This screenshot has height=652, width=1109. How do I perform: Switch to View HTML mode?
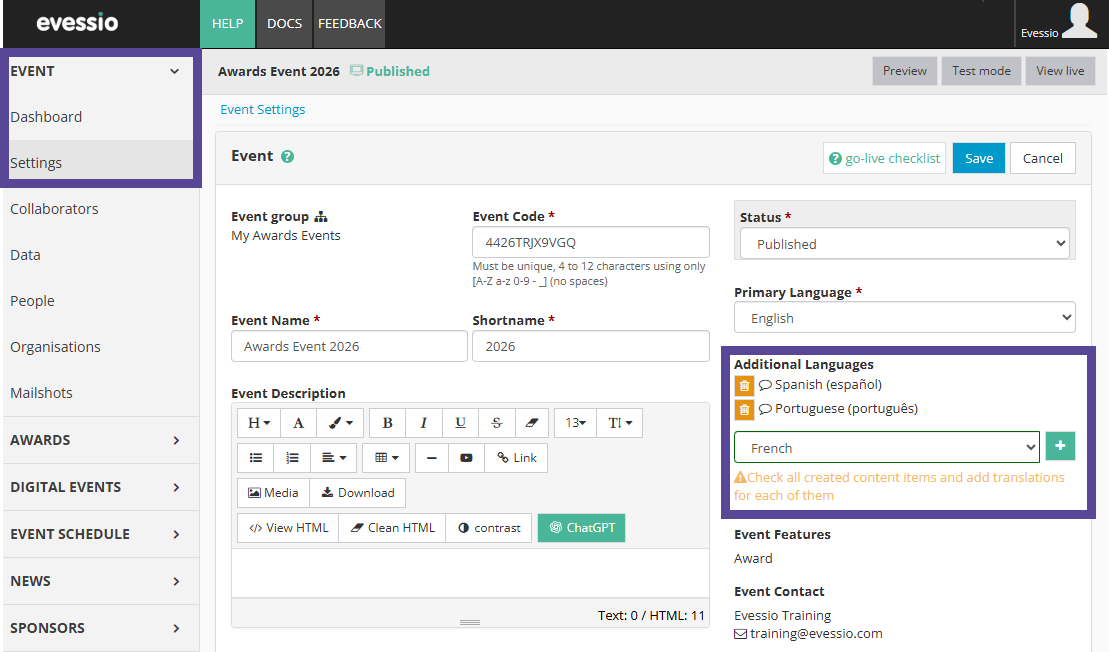[289, 528]
